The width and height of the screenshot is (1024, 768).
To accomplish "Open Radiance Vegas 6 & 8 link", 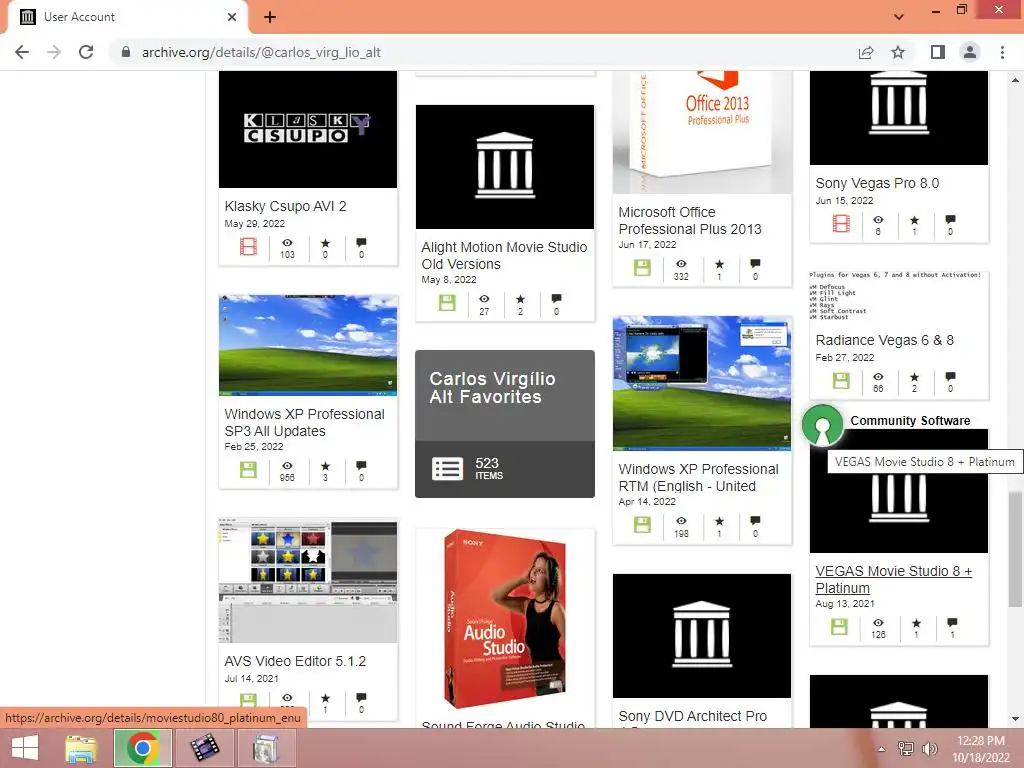I will click(x=884, y=340).
